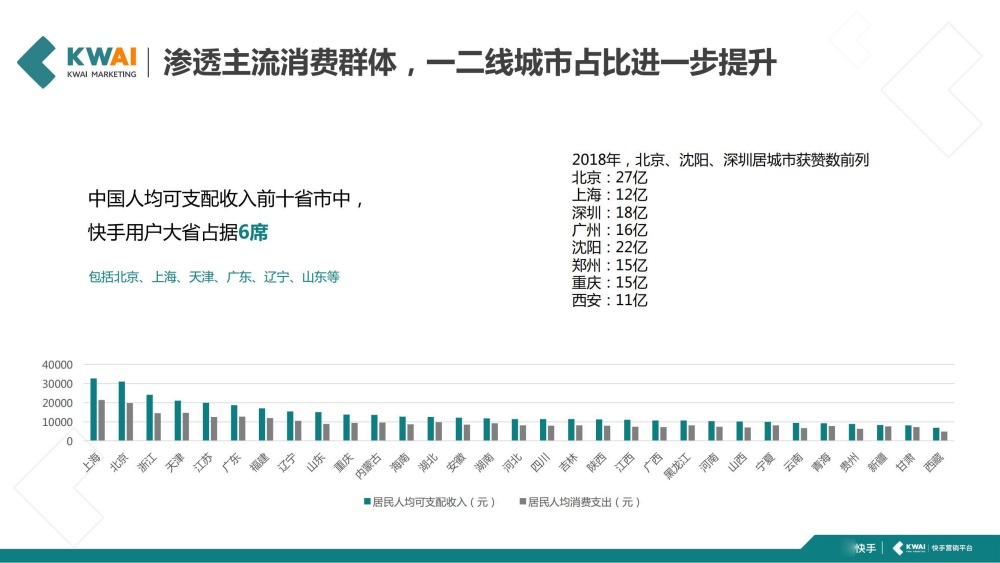Click the heading 2018年，北京、沈阳、深圳居城市获赞数前列
This screenshot has height=563, width=1000.
point(720,160)
